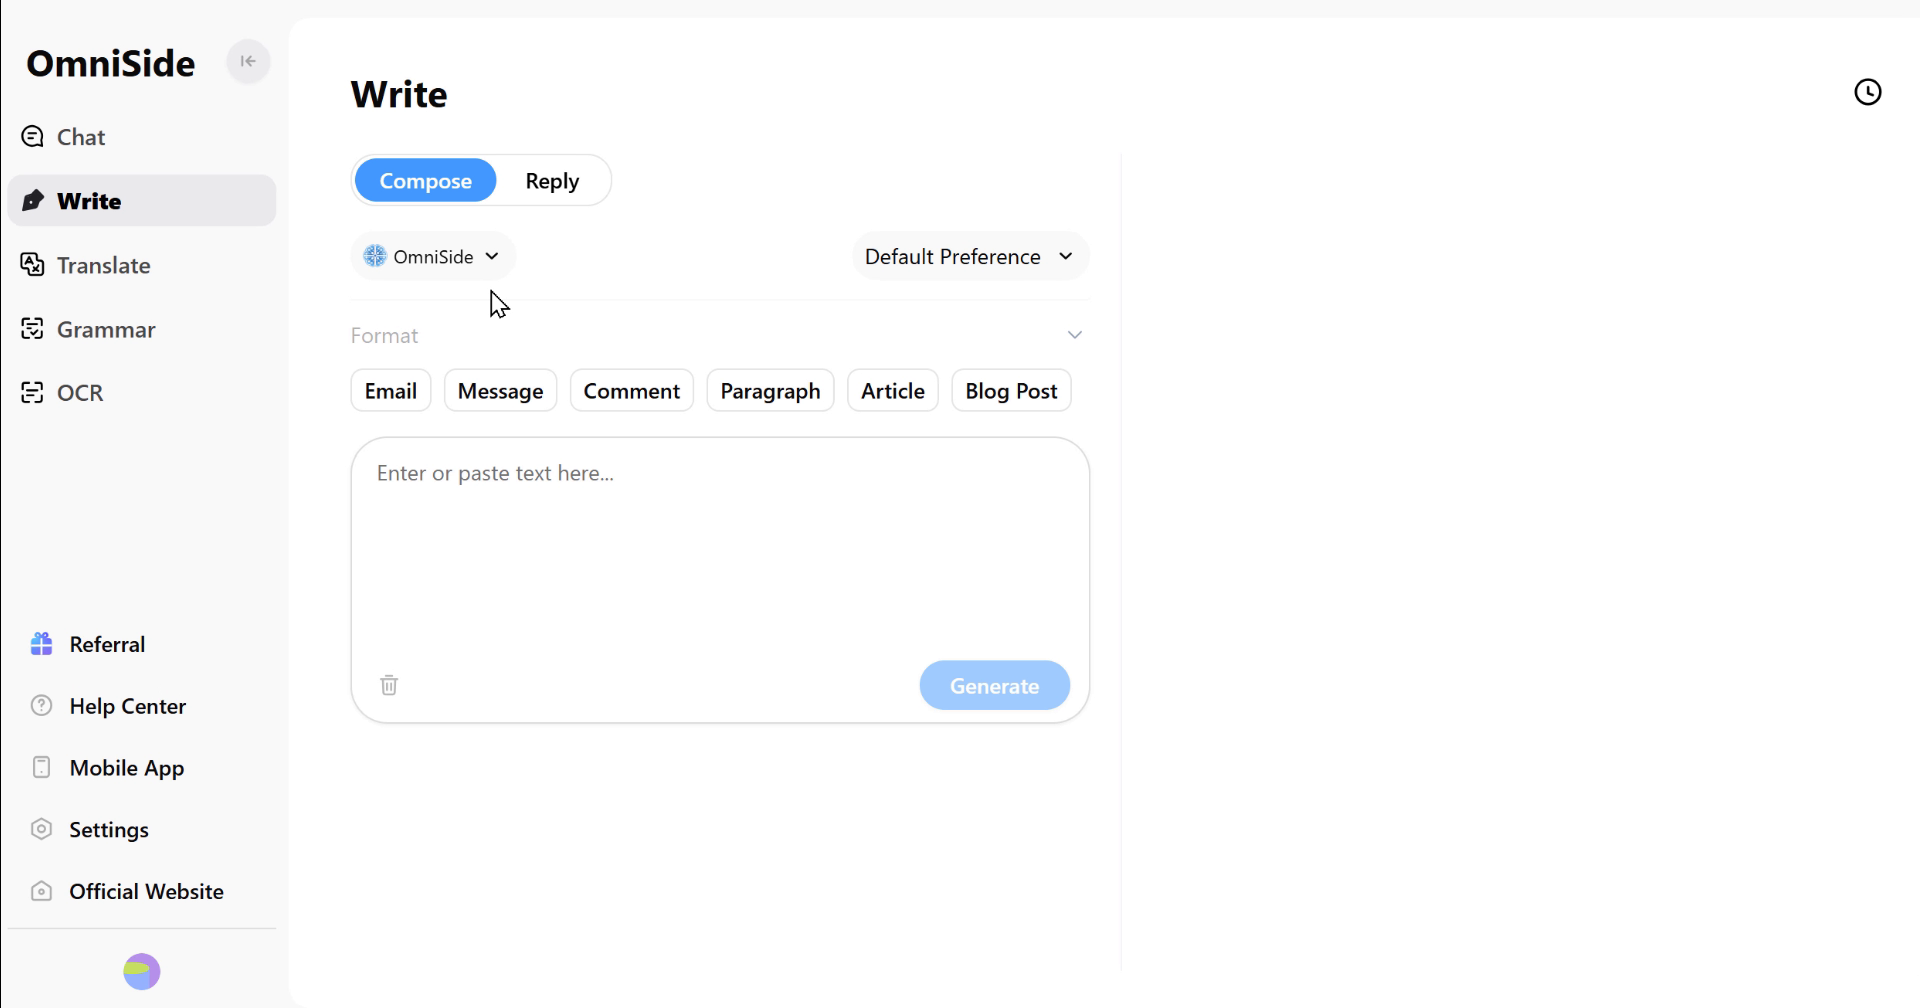The image size is (1920, 1008).
Task: Open the Default Preference dropdown
Action: point(969,257)
